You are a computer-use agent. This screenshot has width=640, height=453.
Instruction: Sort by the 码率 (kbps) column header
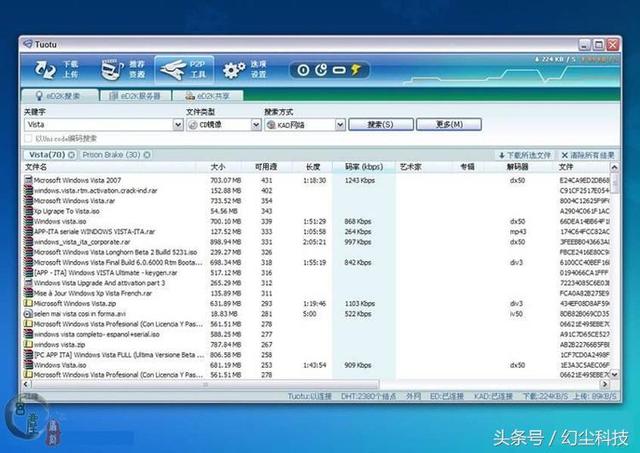coord(364,167)
